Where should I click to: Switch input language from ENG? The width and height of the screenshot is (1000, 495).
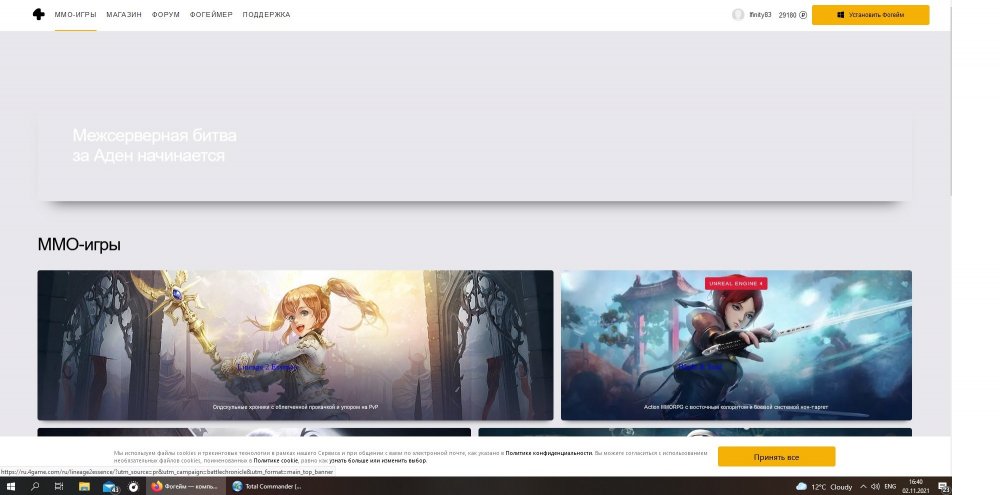click(890, 486)
